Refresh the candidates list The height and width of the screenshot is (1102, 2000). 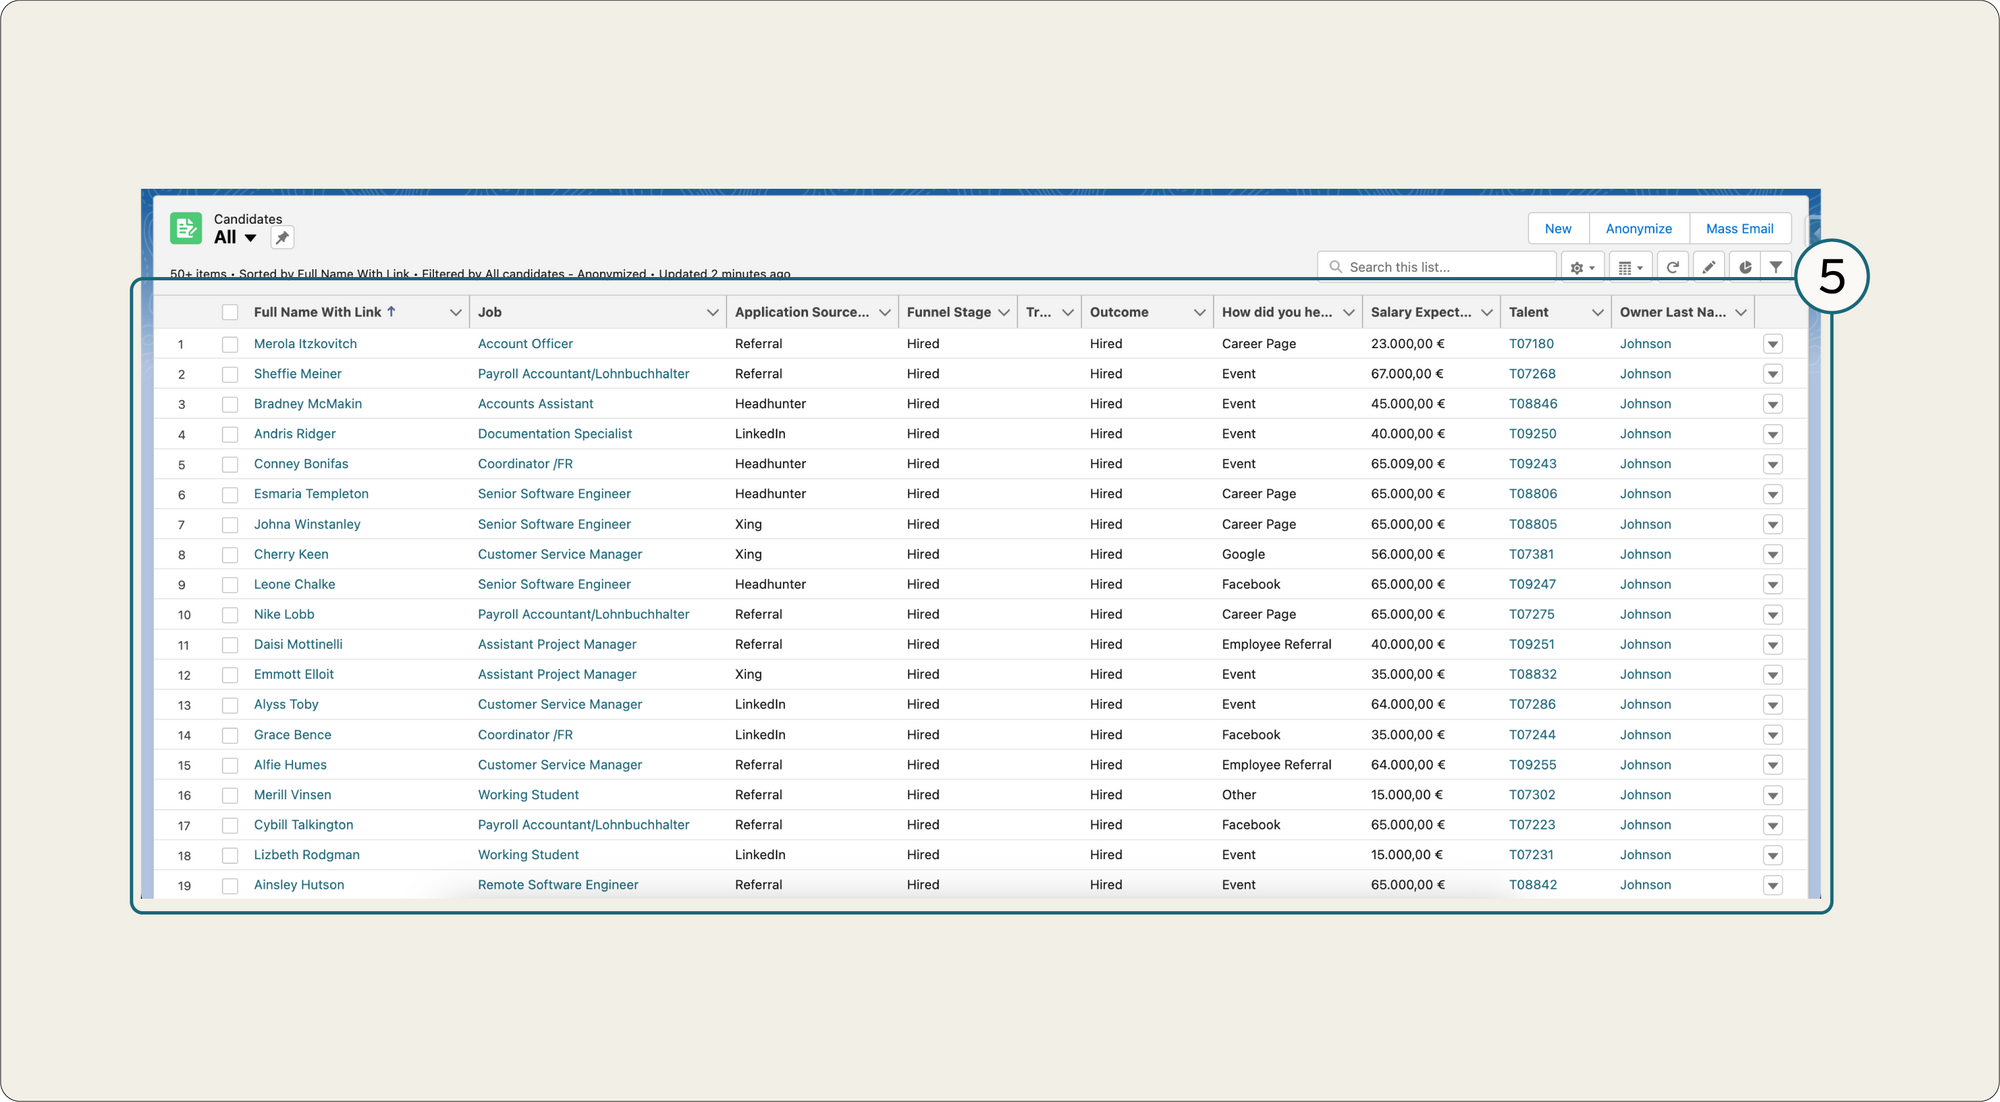tap(1672, 266)
